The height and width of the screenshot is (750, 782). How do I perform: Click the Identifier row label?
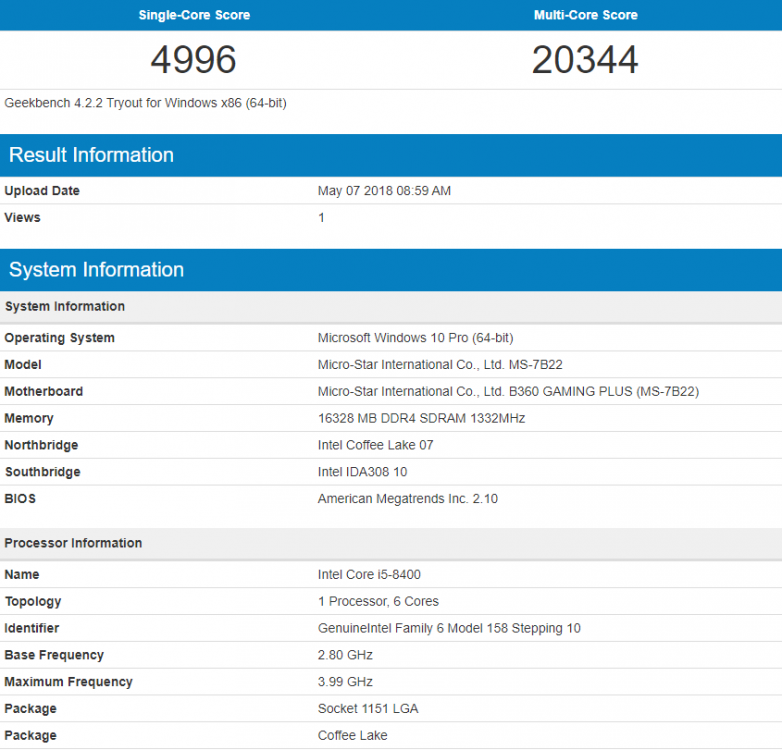(x=32, y=628)
